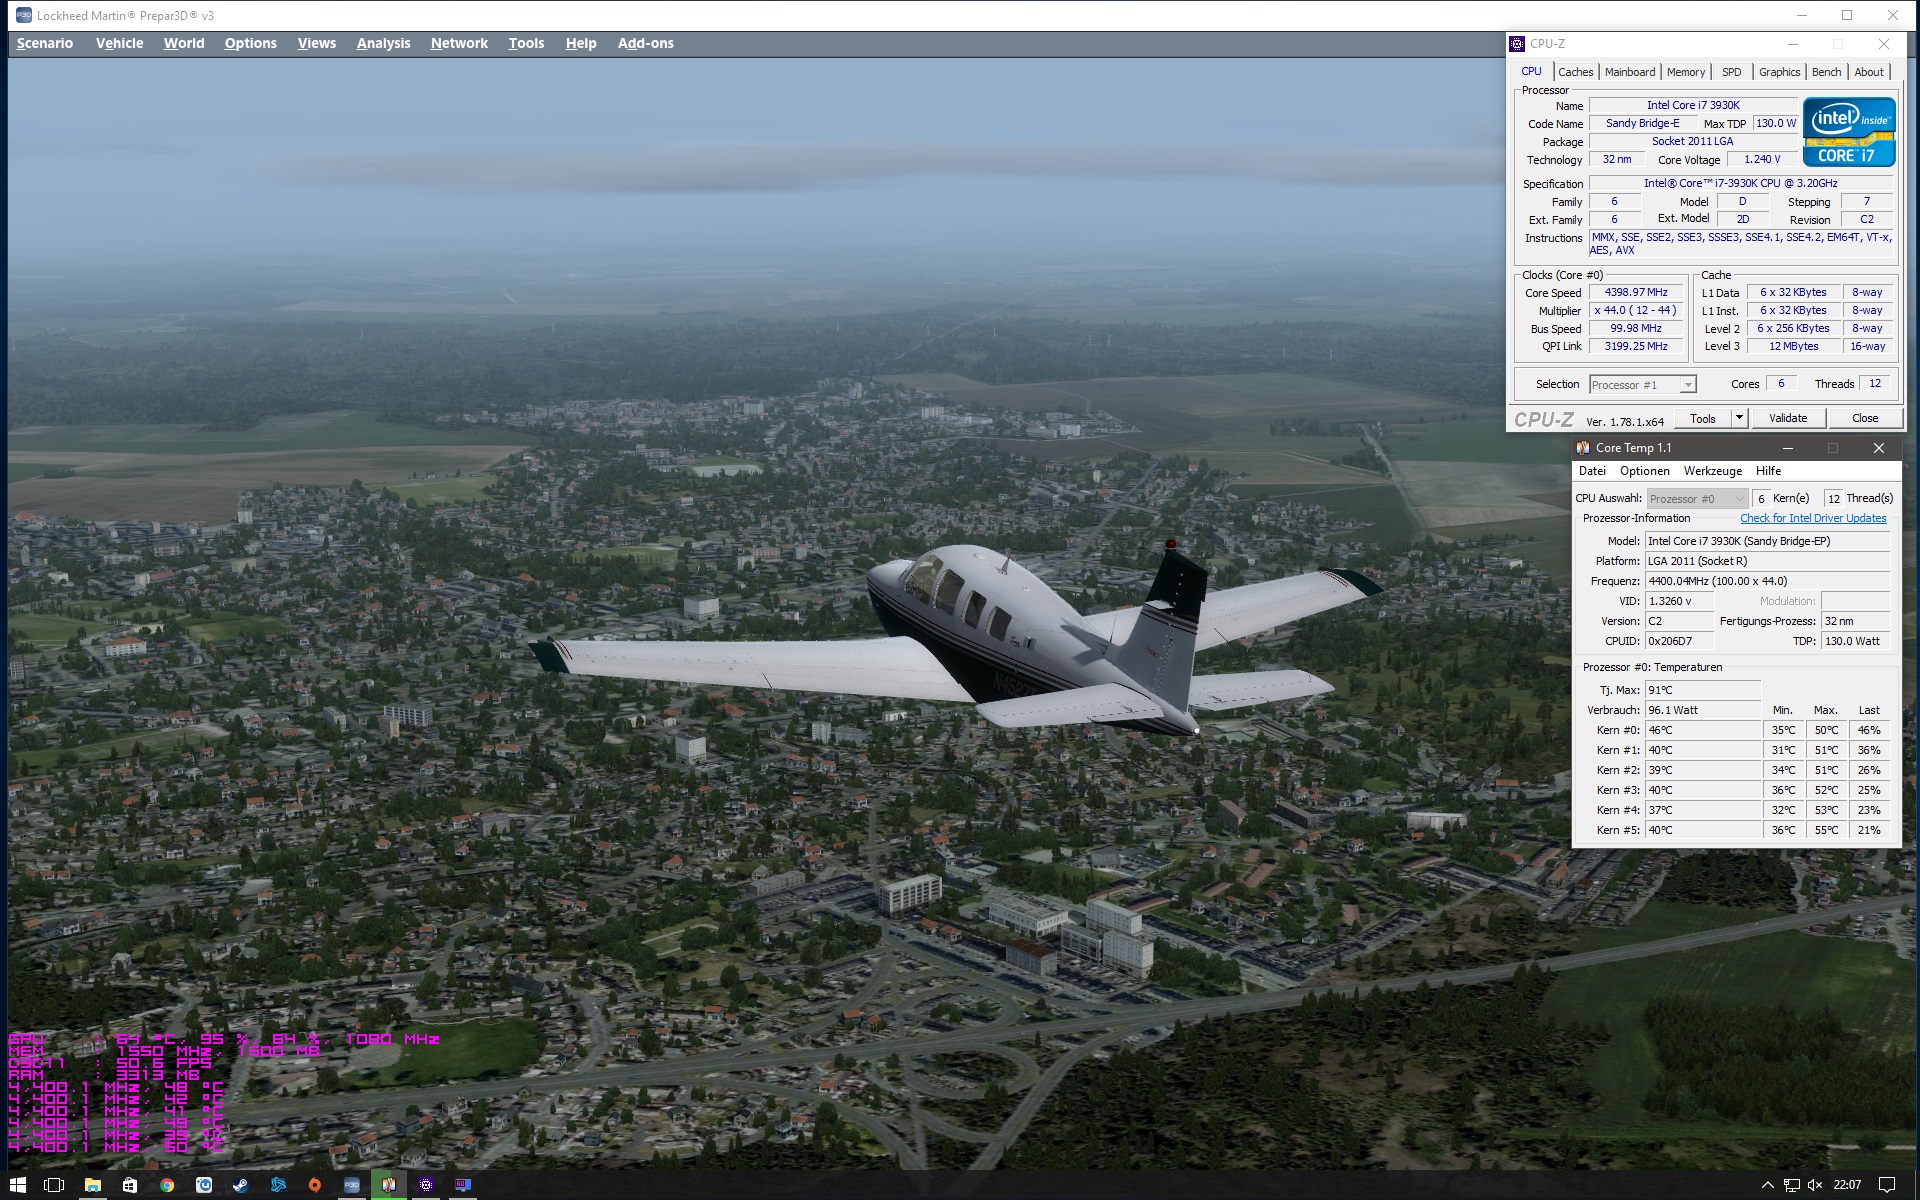The height and width of the screenshot is (1200, 1920).
Task: Open File Explorer from the taskbar
Action: pos(92,1185)
